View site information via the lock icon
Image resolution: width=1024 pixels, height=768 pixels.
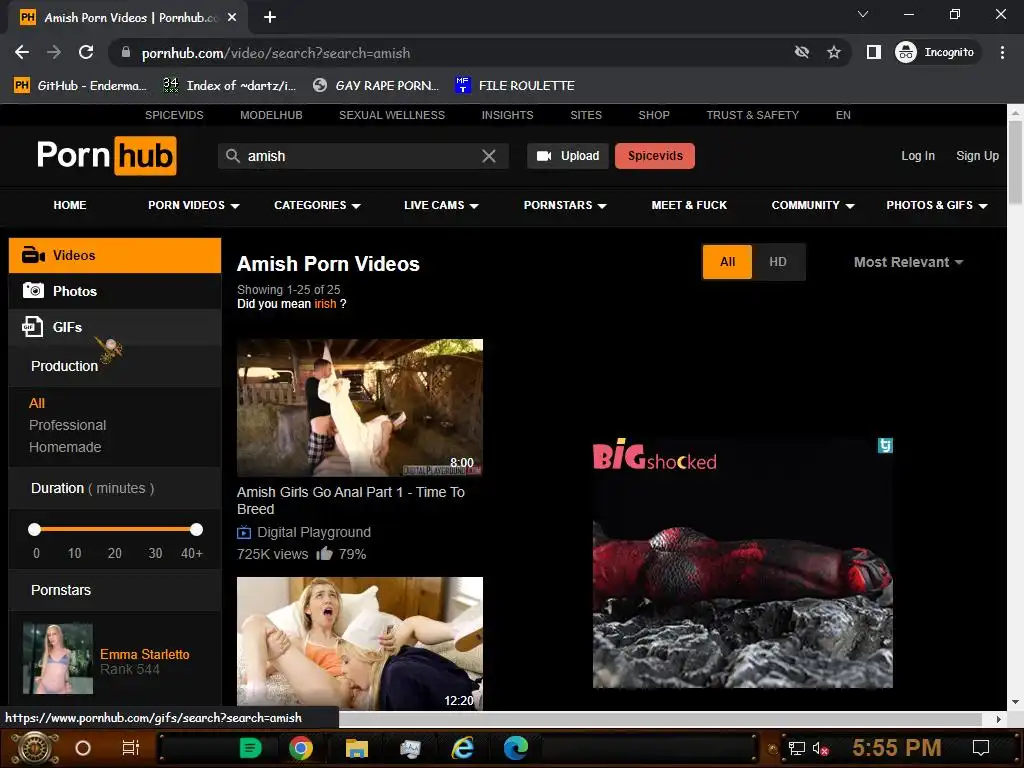pyautogui.click(x=126, y=52)
